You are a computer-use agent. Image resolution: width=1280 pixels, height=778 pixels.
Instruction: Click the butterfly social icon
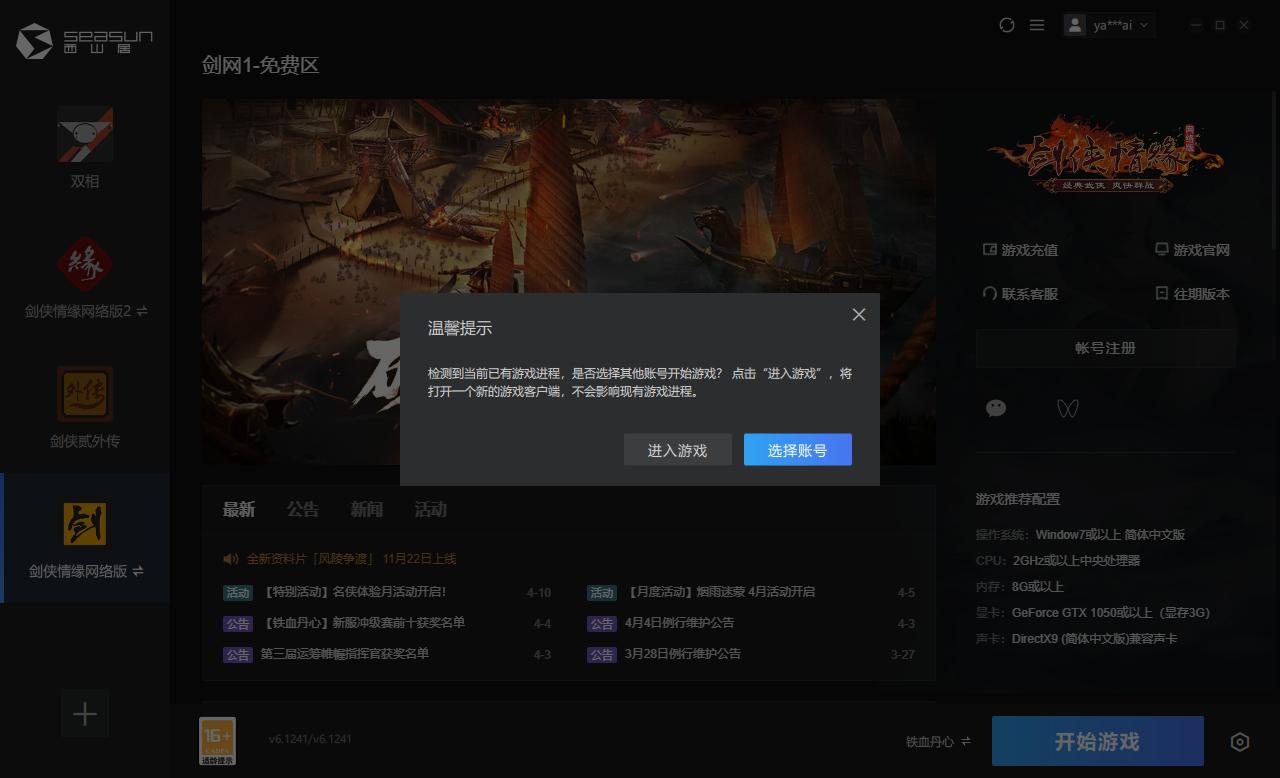click(1068, 408)
